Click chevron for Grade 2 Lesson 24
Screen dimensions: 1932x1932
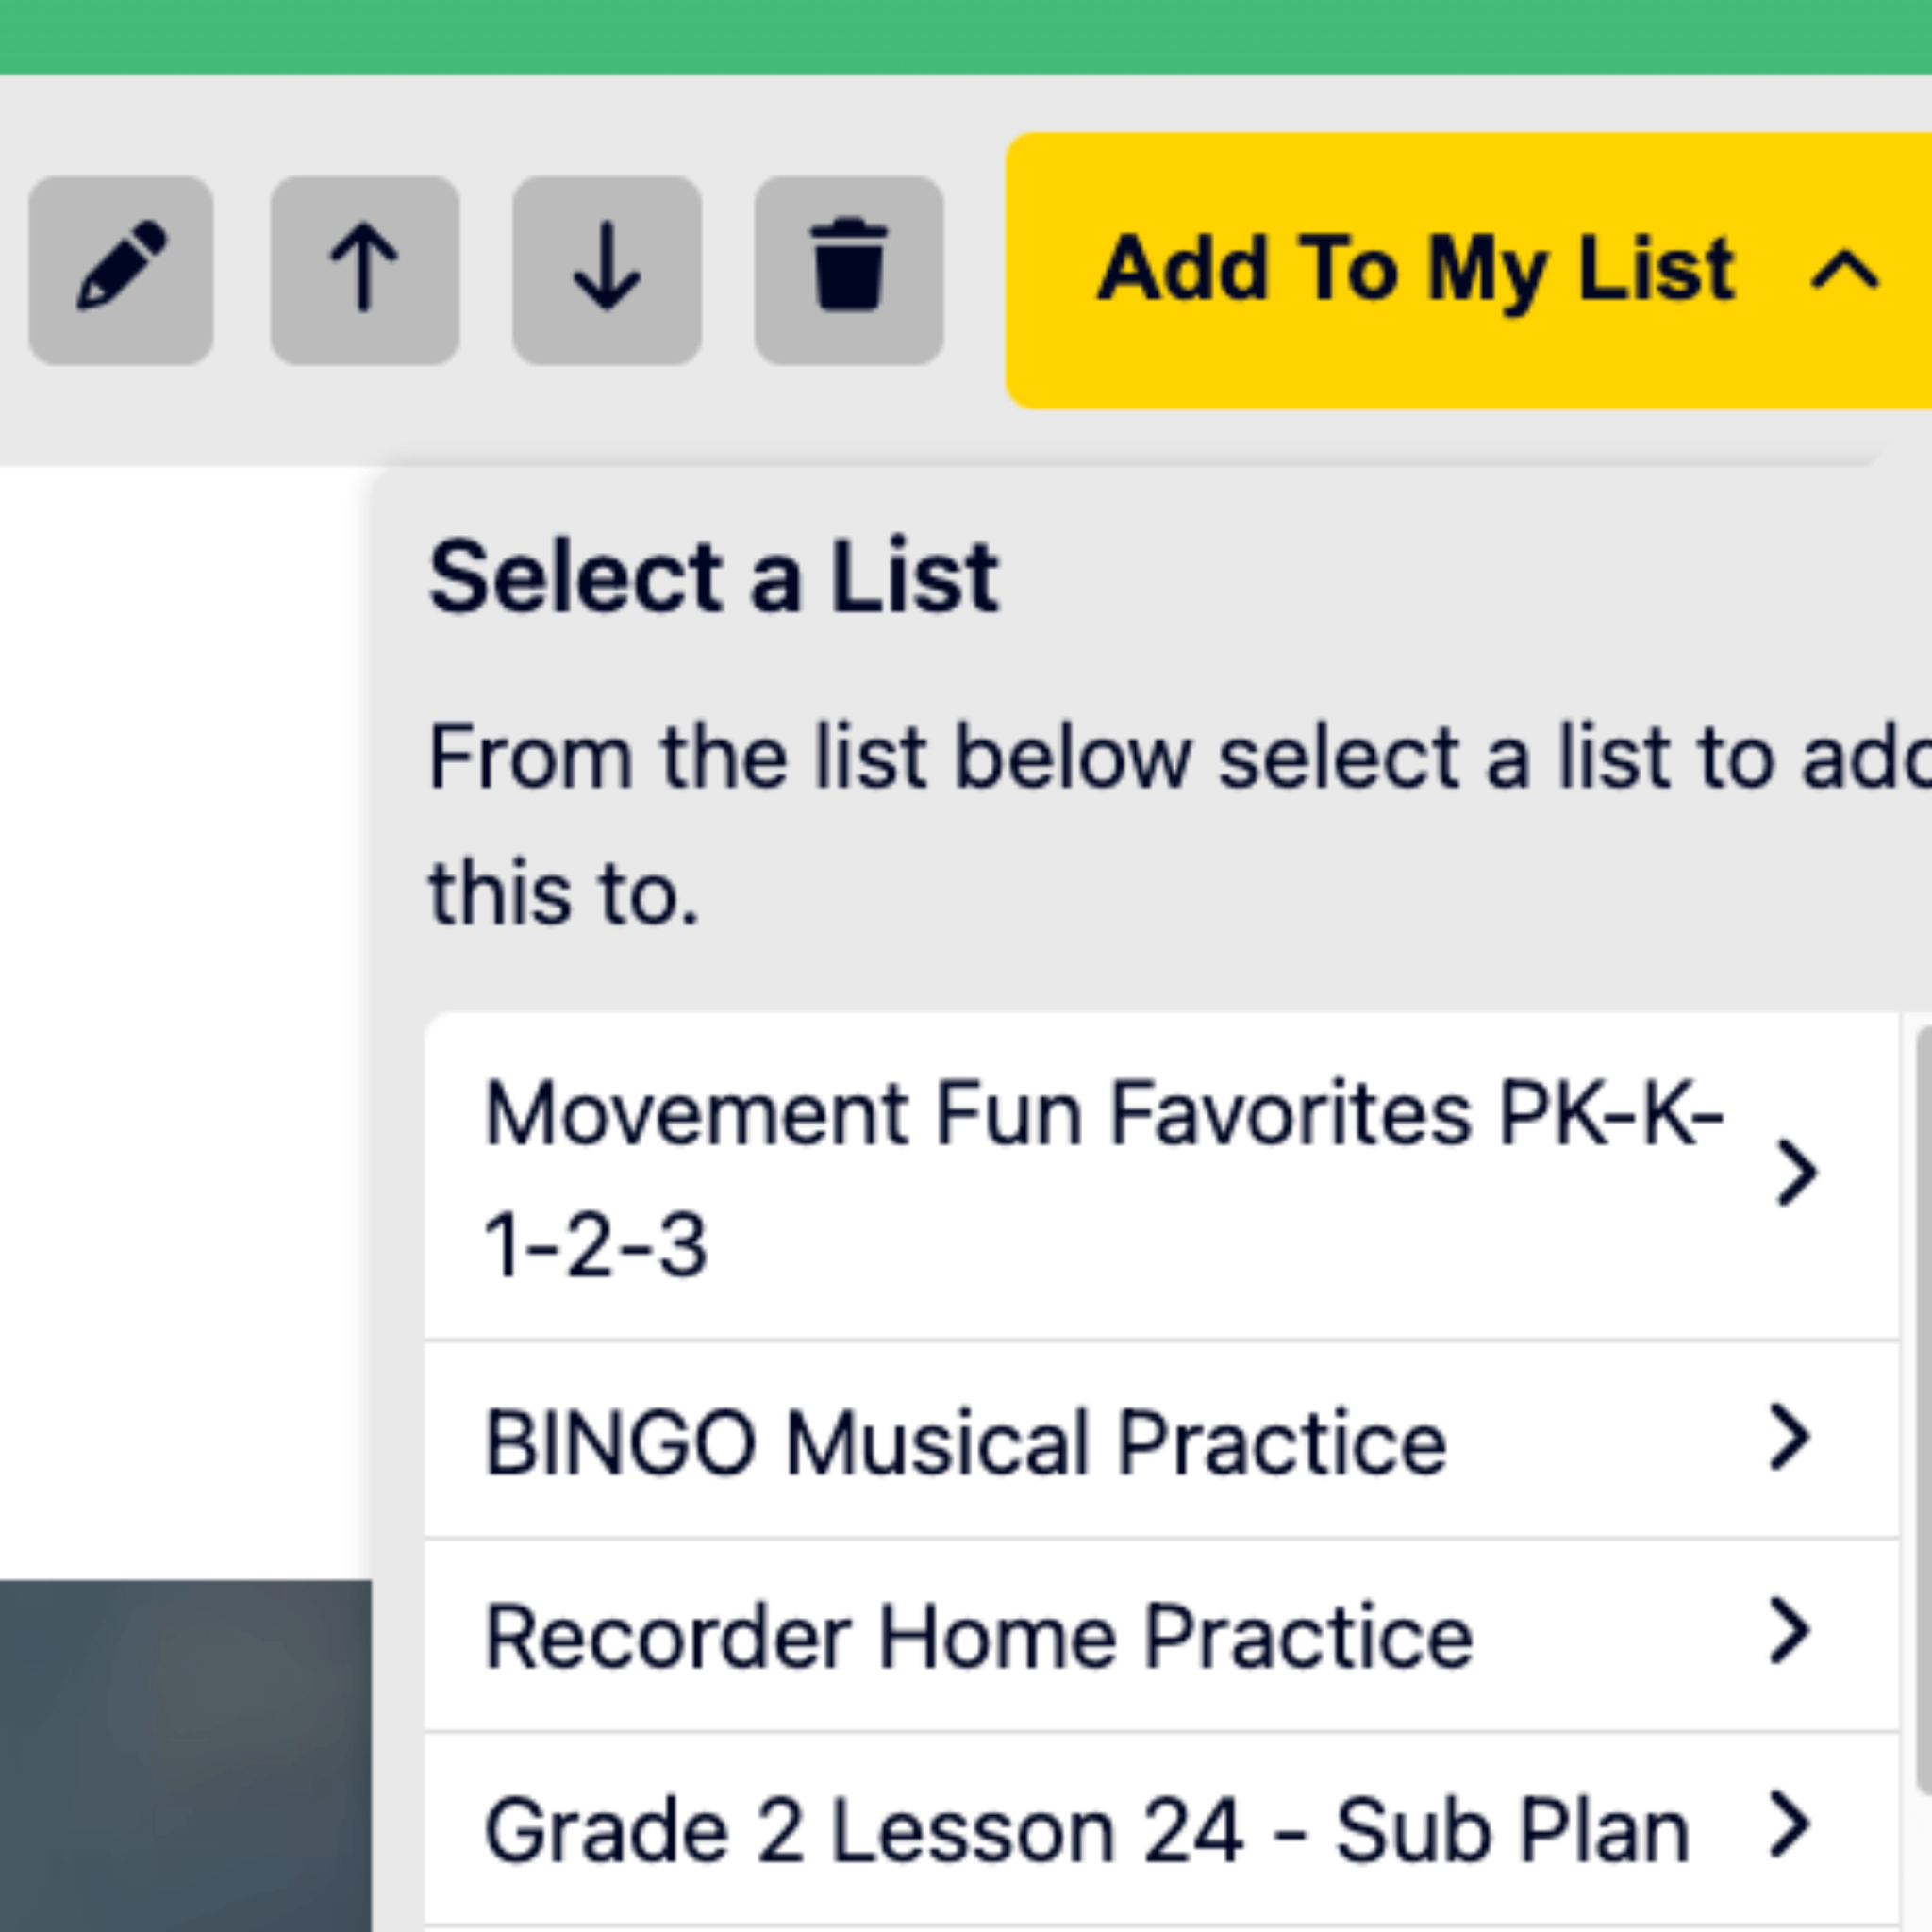click(x=1790, y=1826)
